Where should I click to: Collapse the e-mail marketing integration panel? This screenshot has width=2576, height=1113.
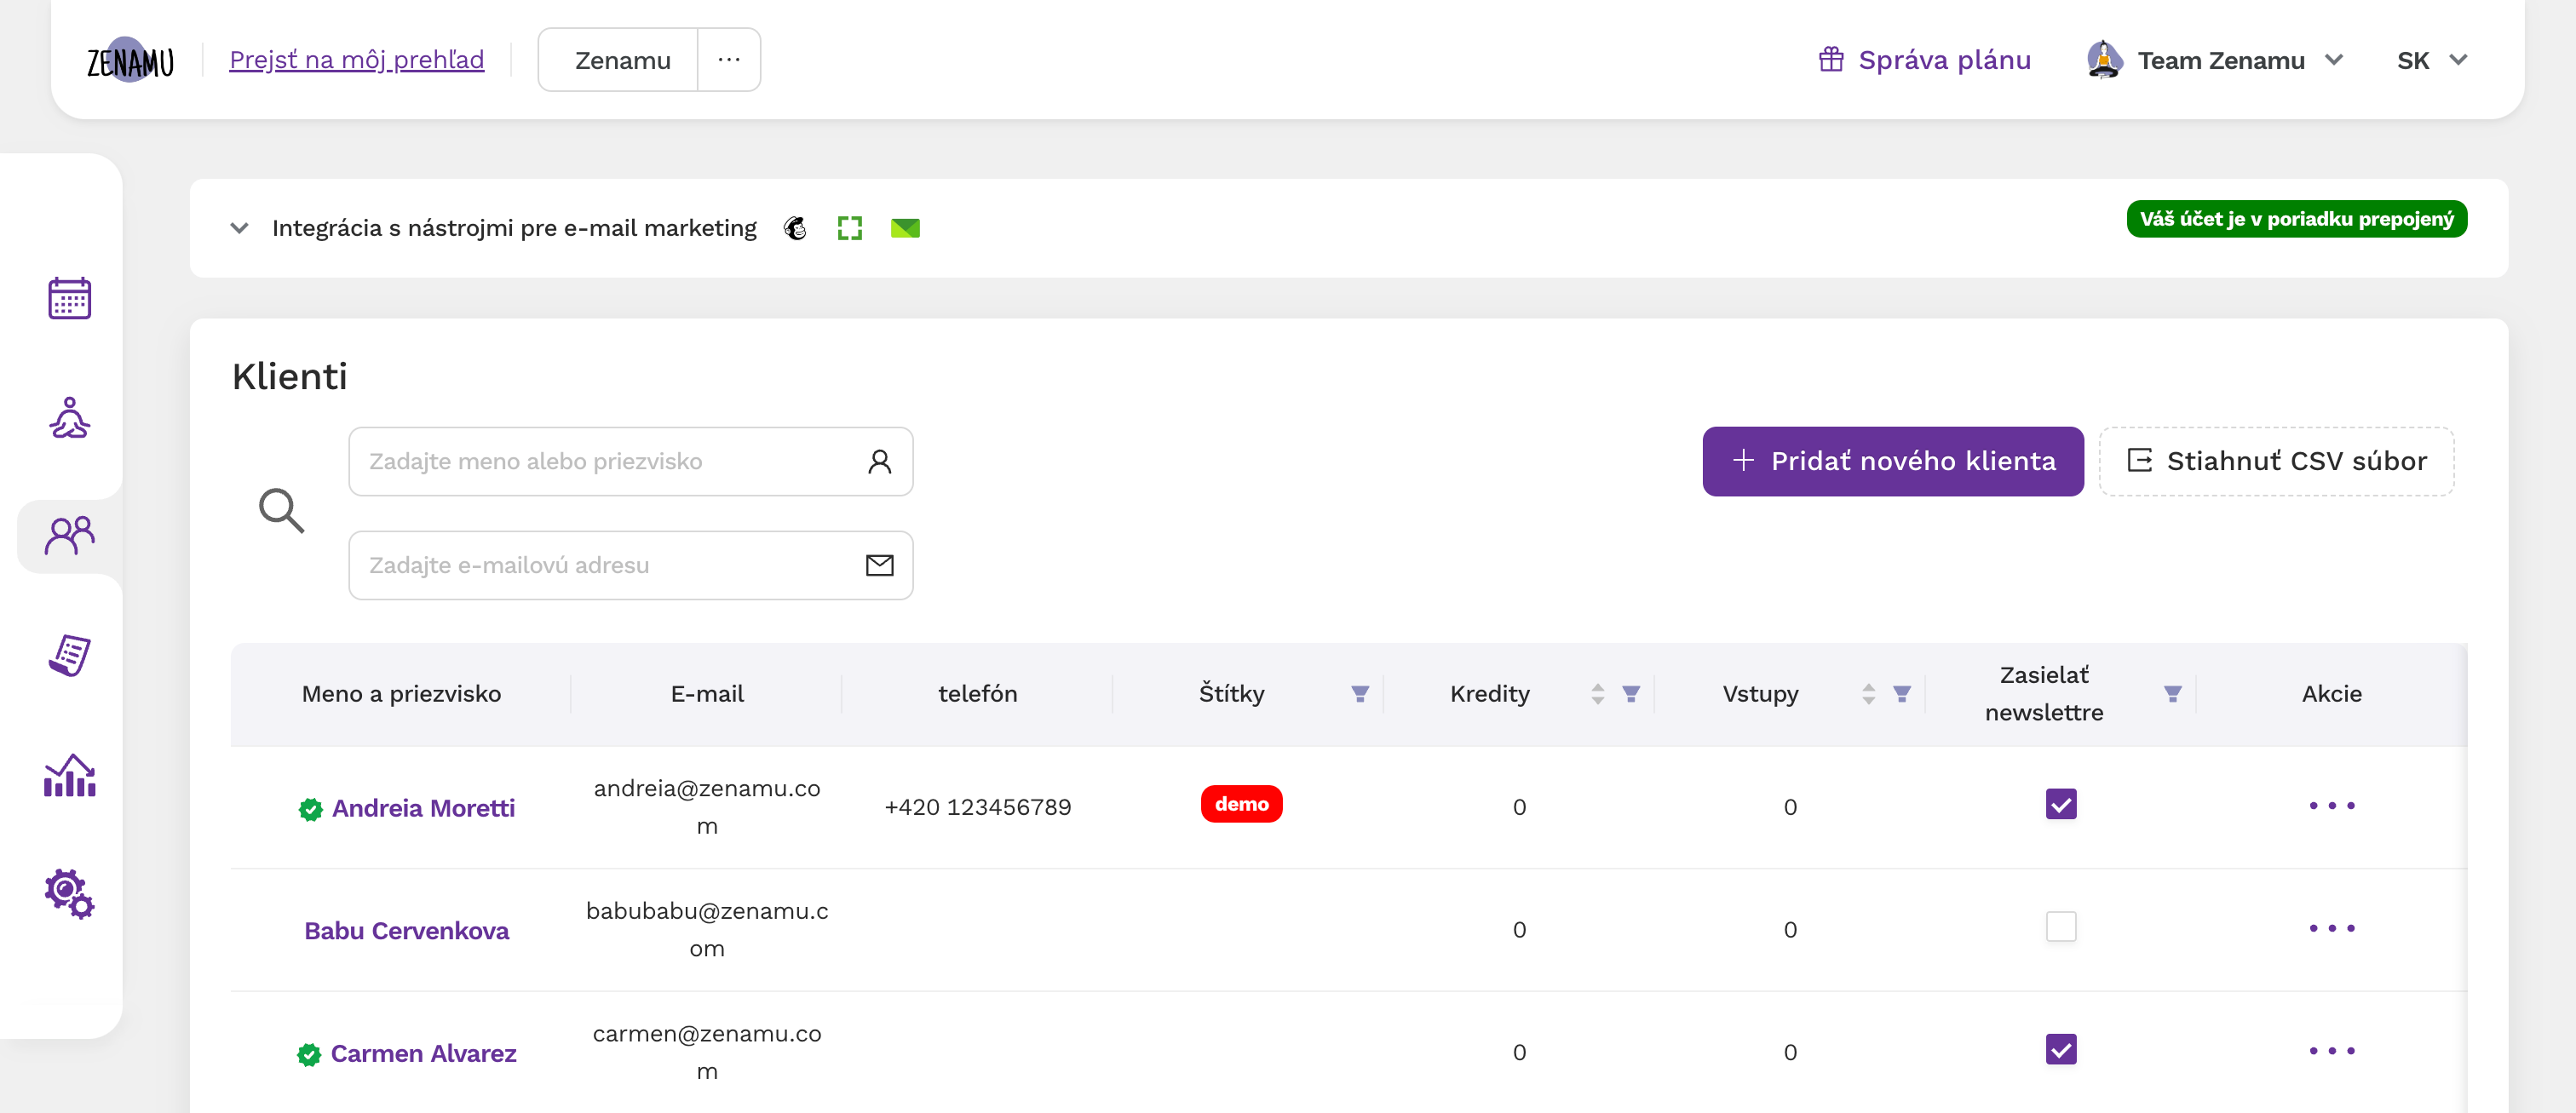[239, 228]
